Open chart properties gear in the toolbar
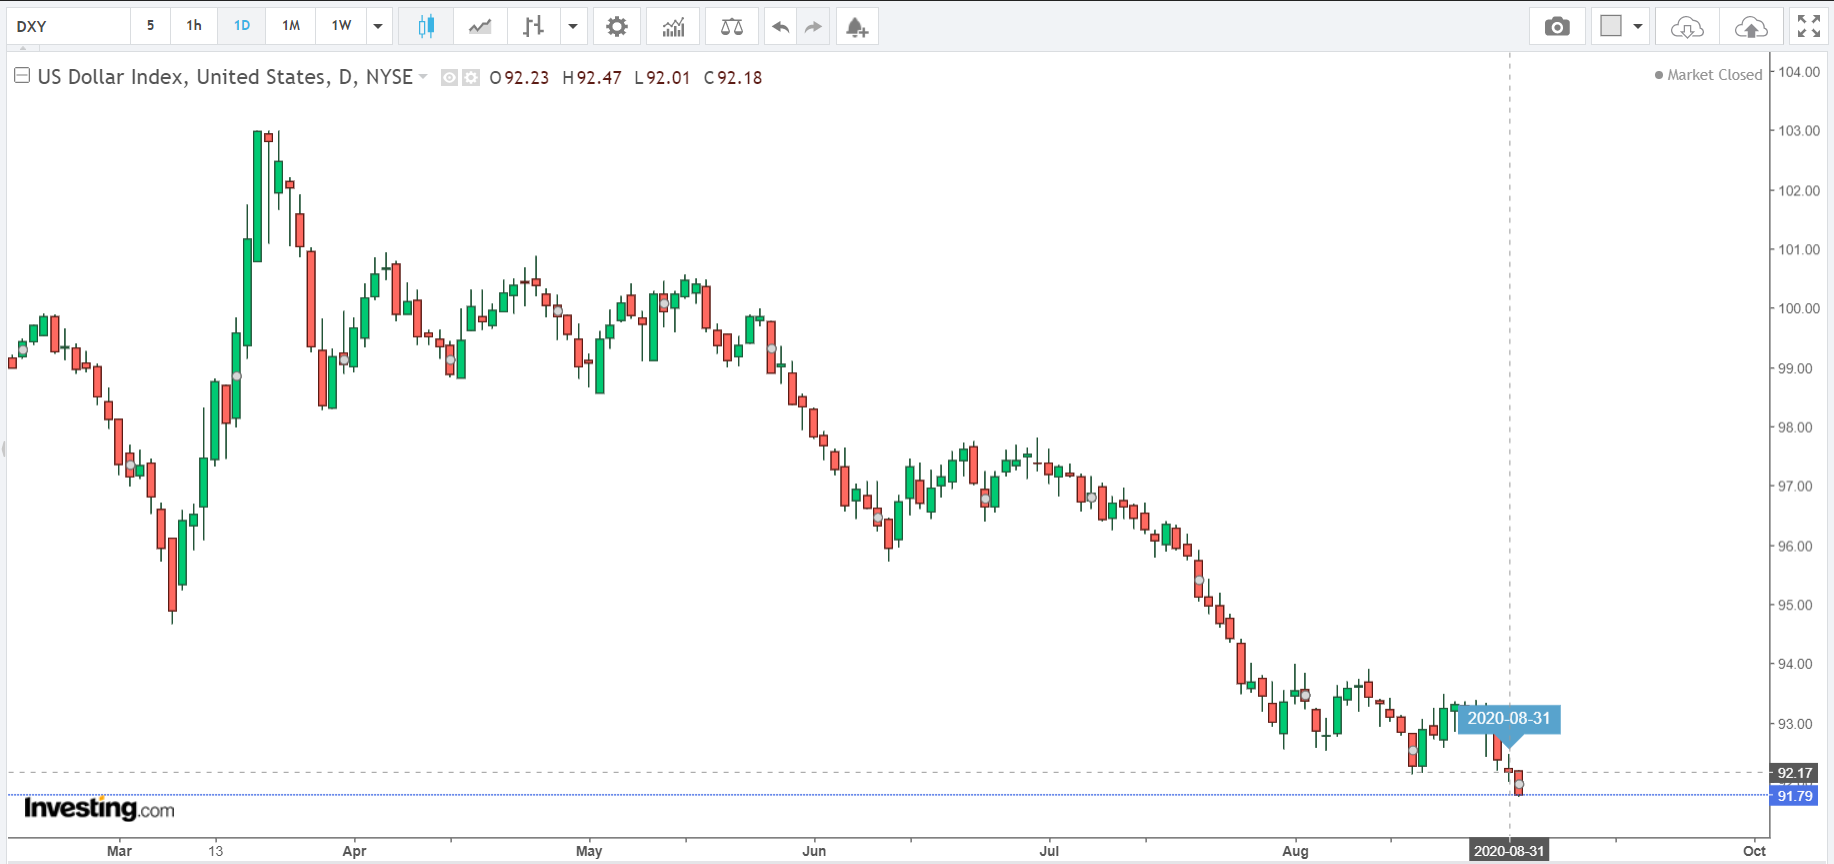 coord(617,26)
